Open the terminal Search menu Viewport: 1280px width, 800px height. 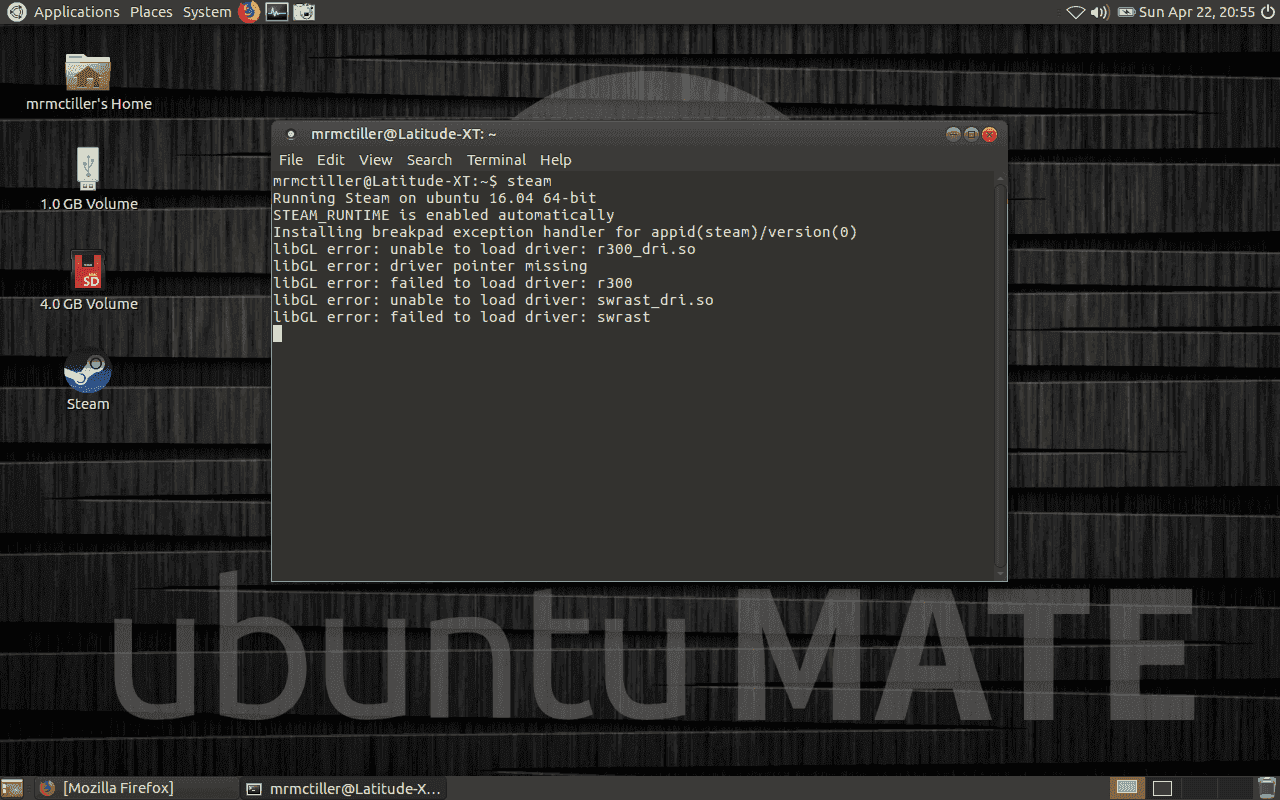point(430,160)
